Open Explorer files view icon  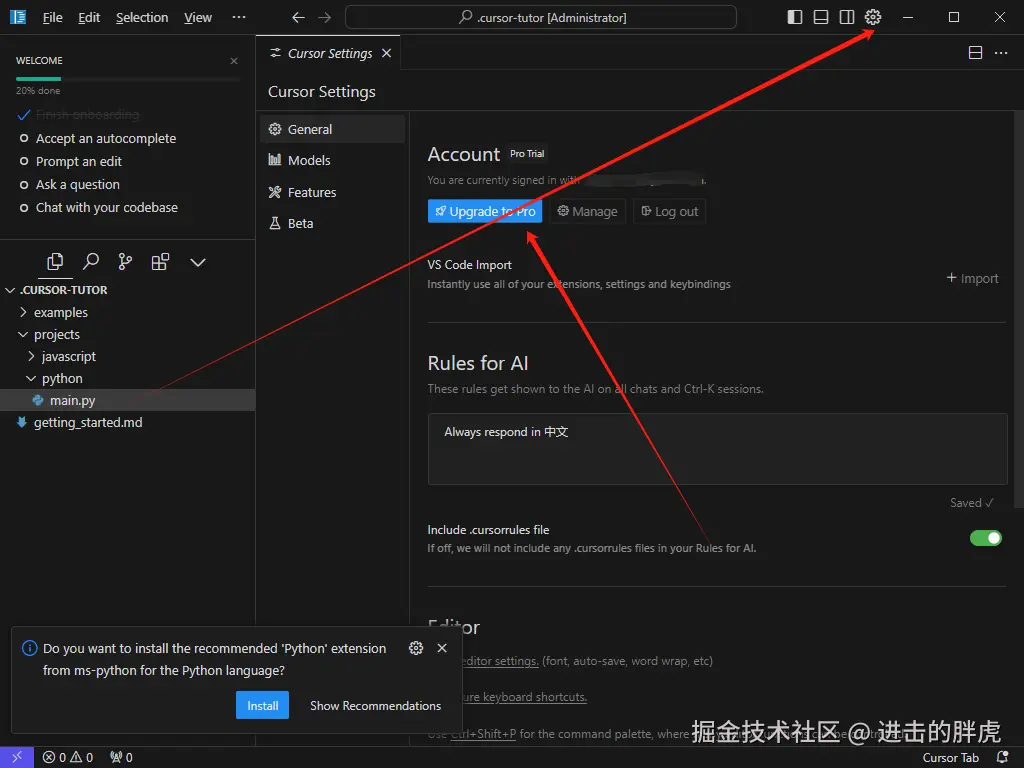tap(55, 262)
